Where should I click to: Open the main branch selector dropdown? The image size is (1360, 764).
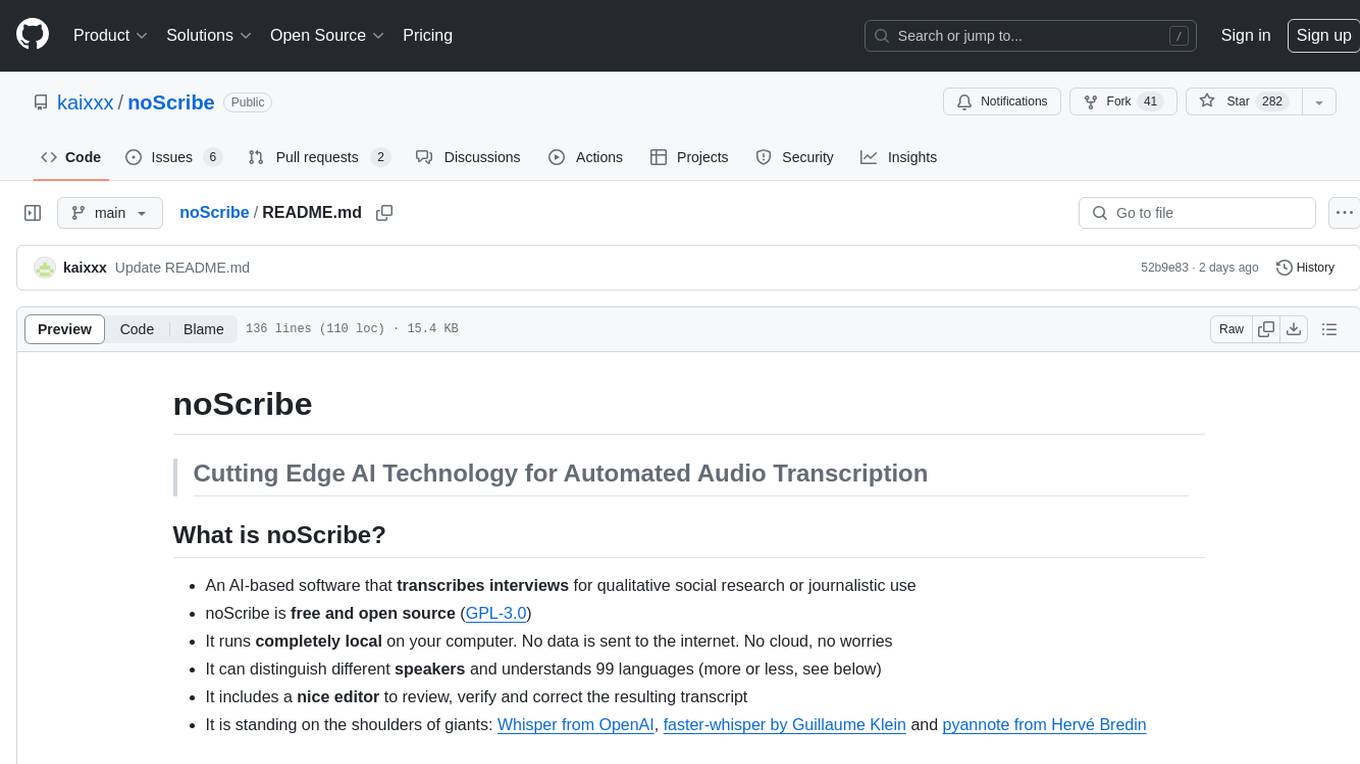coord(109,213)
